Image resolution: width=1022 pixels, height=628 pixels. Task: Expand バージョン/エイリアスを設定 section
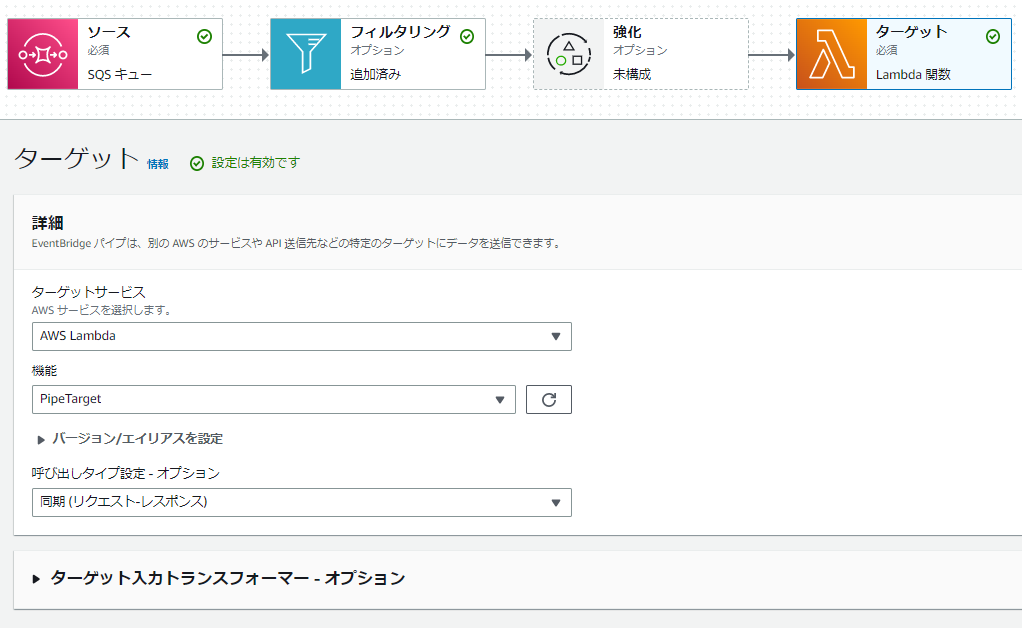click(130, 439)
